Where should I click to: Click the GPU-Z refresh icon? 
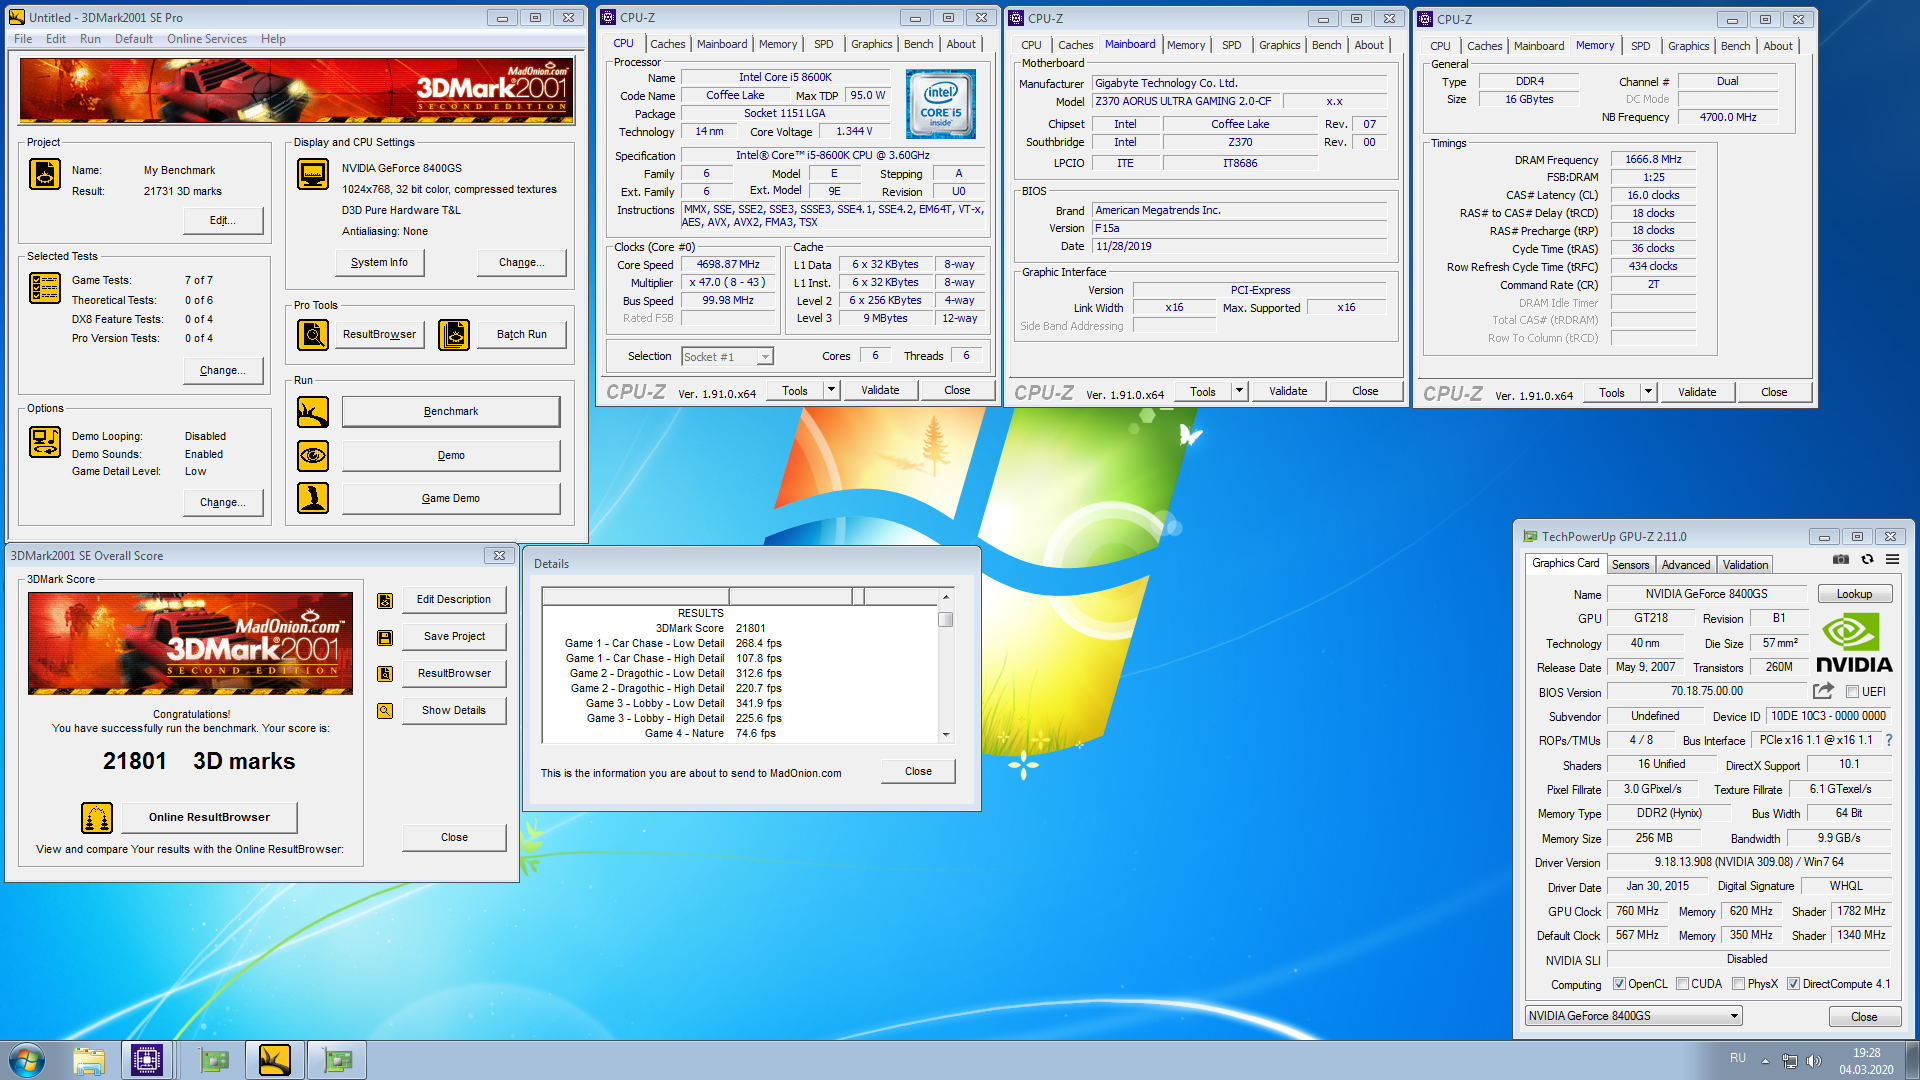pos(1867,559)
